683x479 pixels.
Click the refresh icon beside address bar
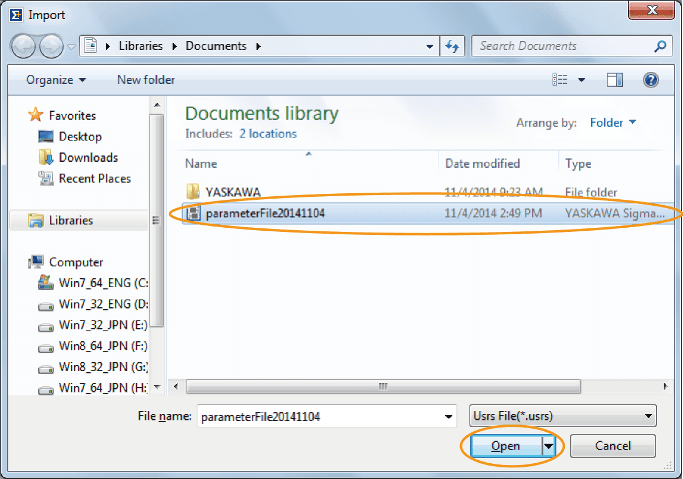pyautogui.click(x=453, y=46)
